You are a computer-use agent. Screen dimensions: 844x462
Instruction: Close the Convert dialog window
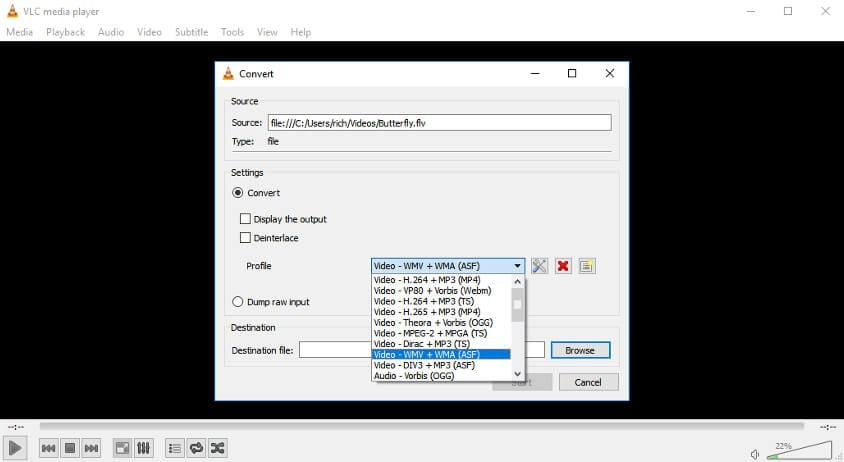(609, 73)
